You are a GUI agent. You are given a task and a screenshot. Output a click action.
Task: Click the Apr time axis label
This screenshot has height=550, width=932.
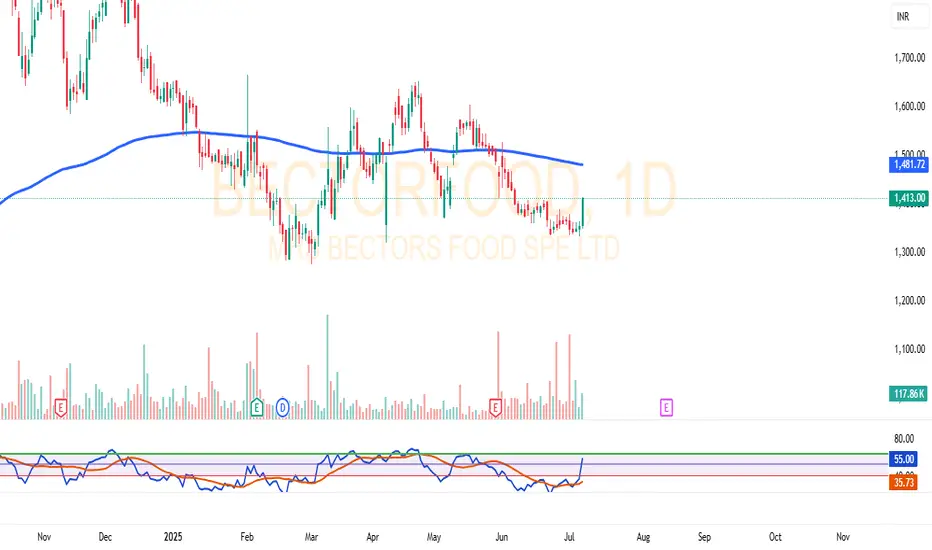[373, 537]
